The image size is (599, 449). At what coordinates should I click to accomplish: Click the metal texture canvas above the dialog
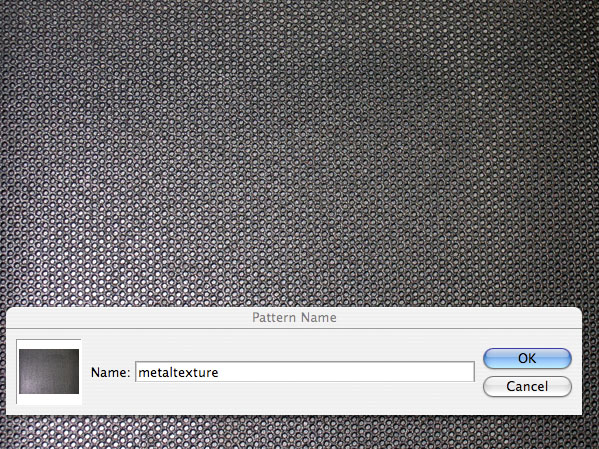(300, 153)
